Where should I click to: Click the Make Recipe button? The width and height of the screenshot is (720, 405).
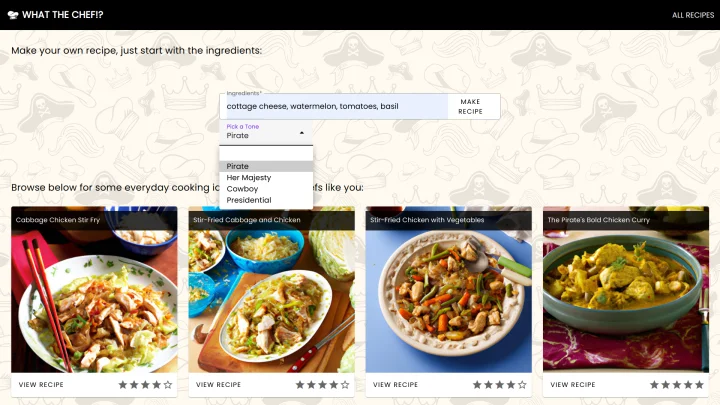pos(470,107)
